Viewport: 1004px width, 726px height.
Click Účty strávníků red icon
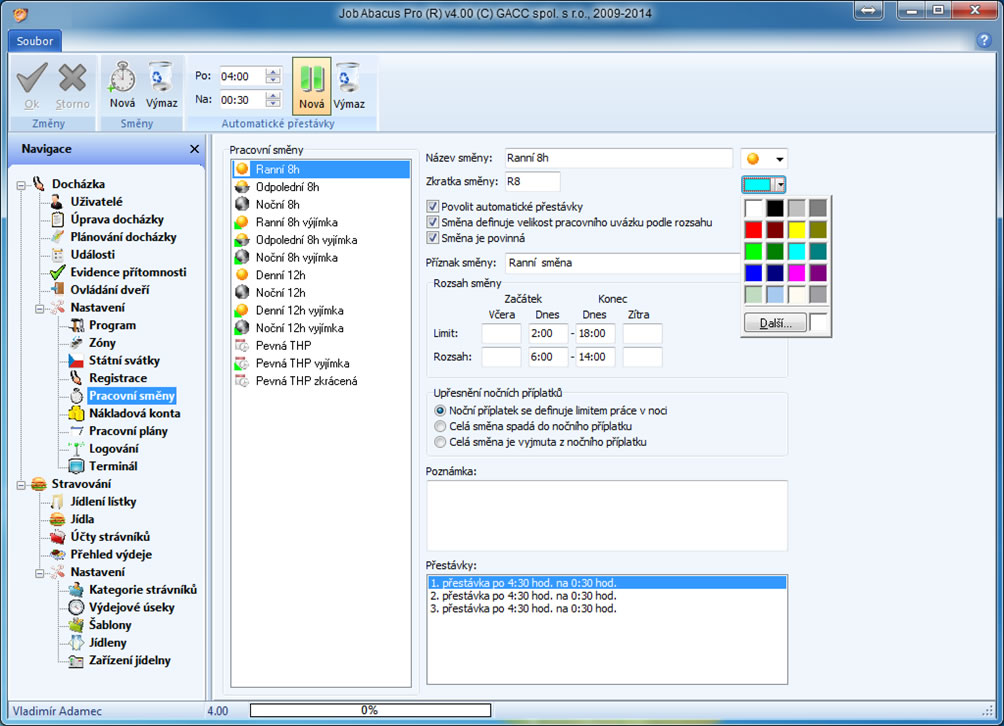(57, 536)
